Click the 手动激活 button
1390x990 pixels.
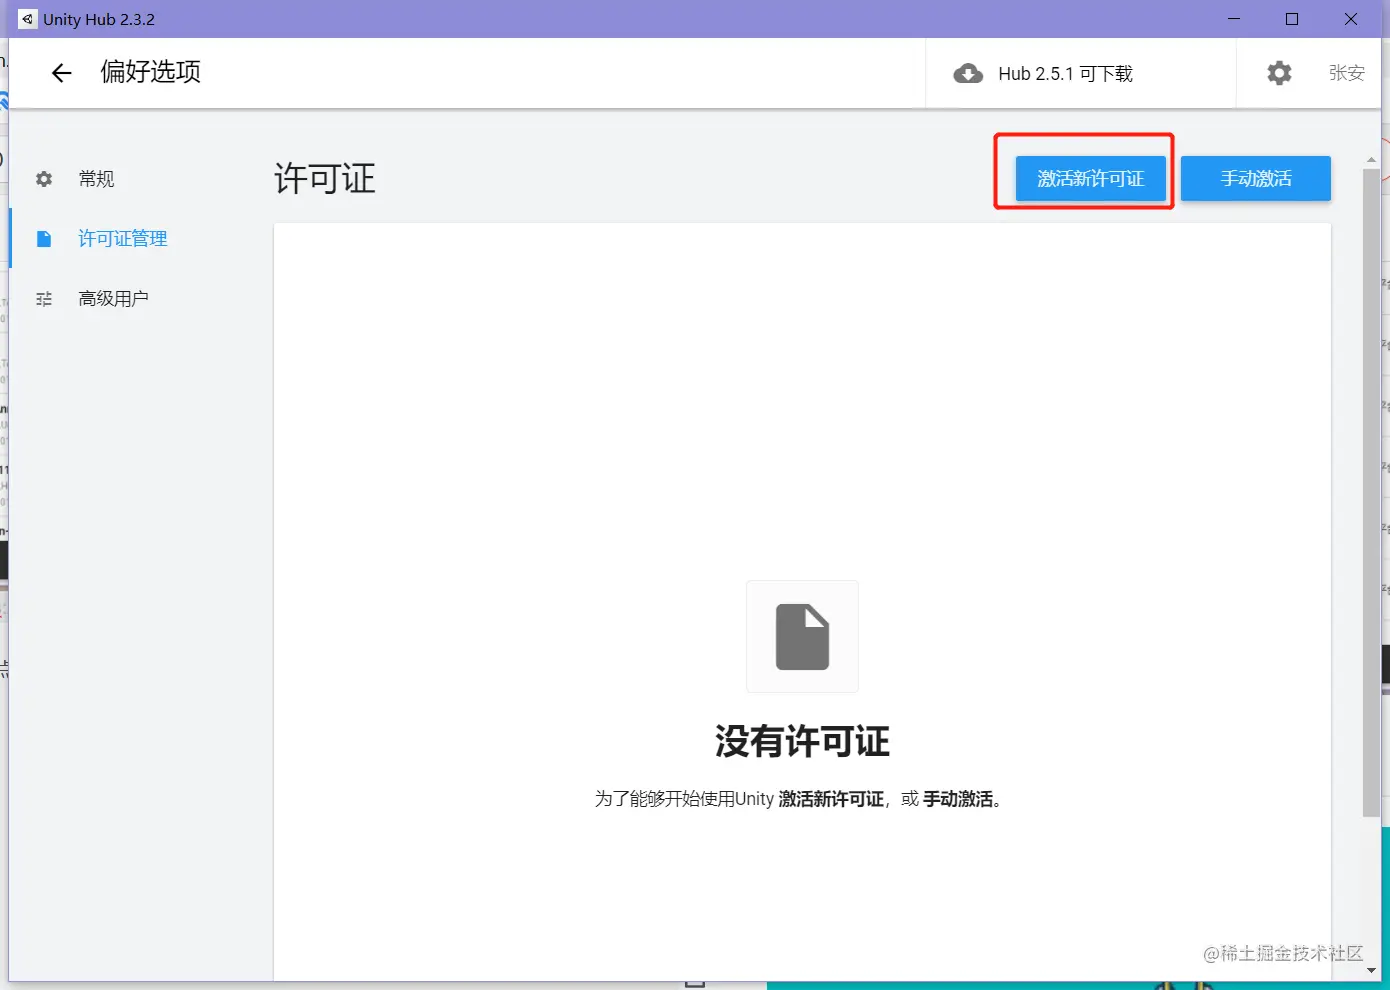(1255, 178)
